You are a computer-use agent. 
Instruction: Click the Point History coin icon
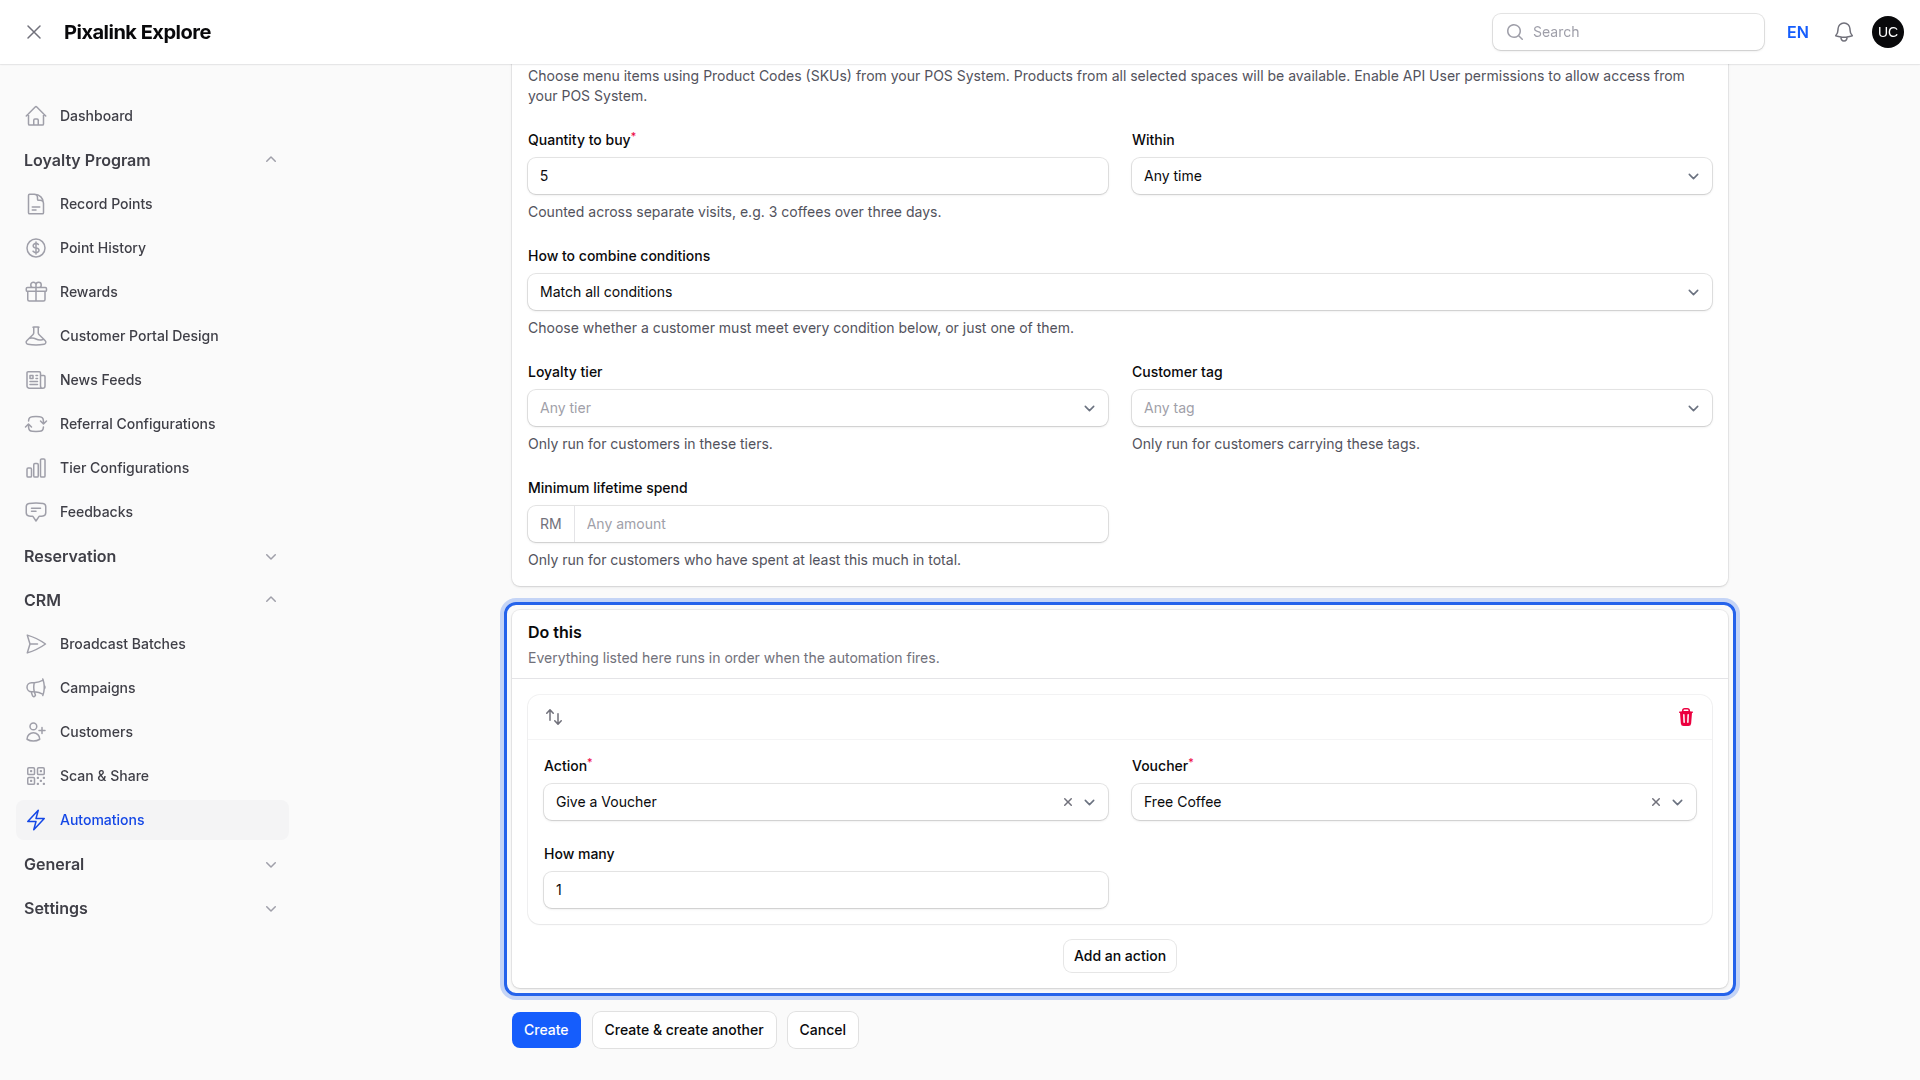(36, 248)
